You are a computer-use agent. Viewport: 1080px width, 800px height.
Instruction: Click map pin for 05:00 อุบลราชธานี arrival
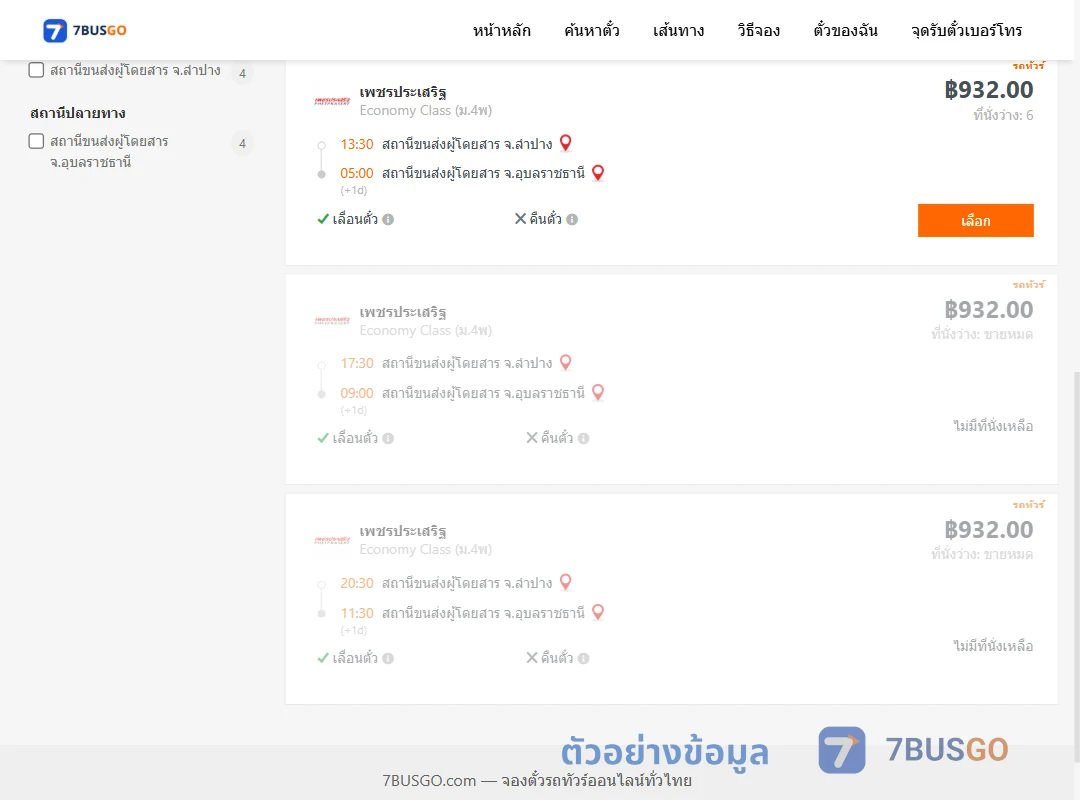click(x=598, y=172)
